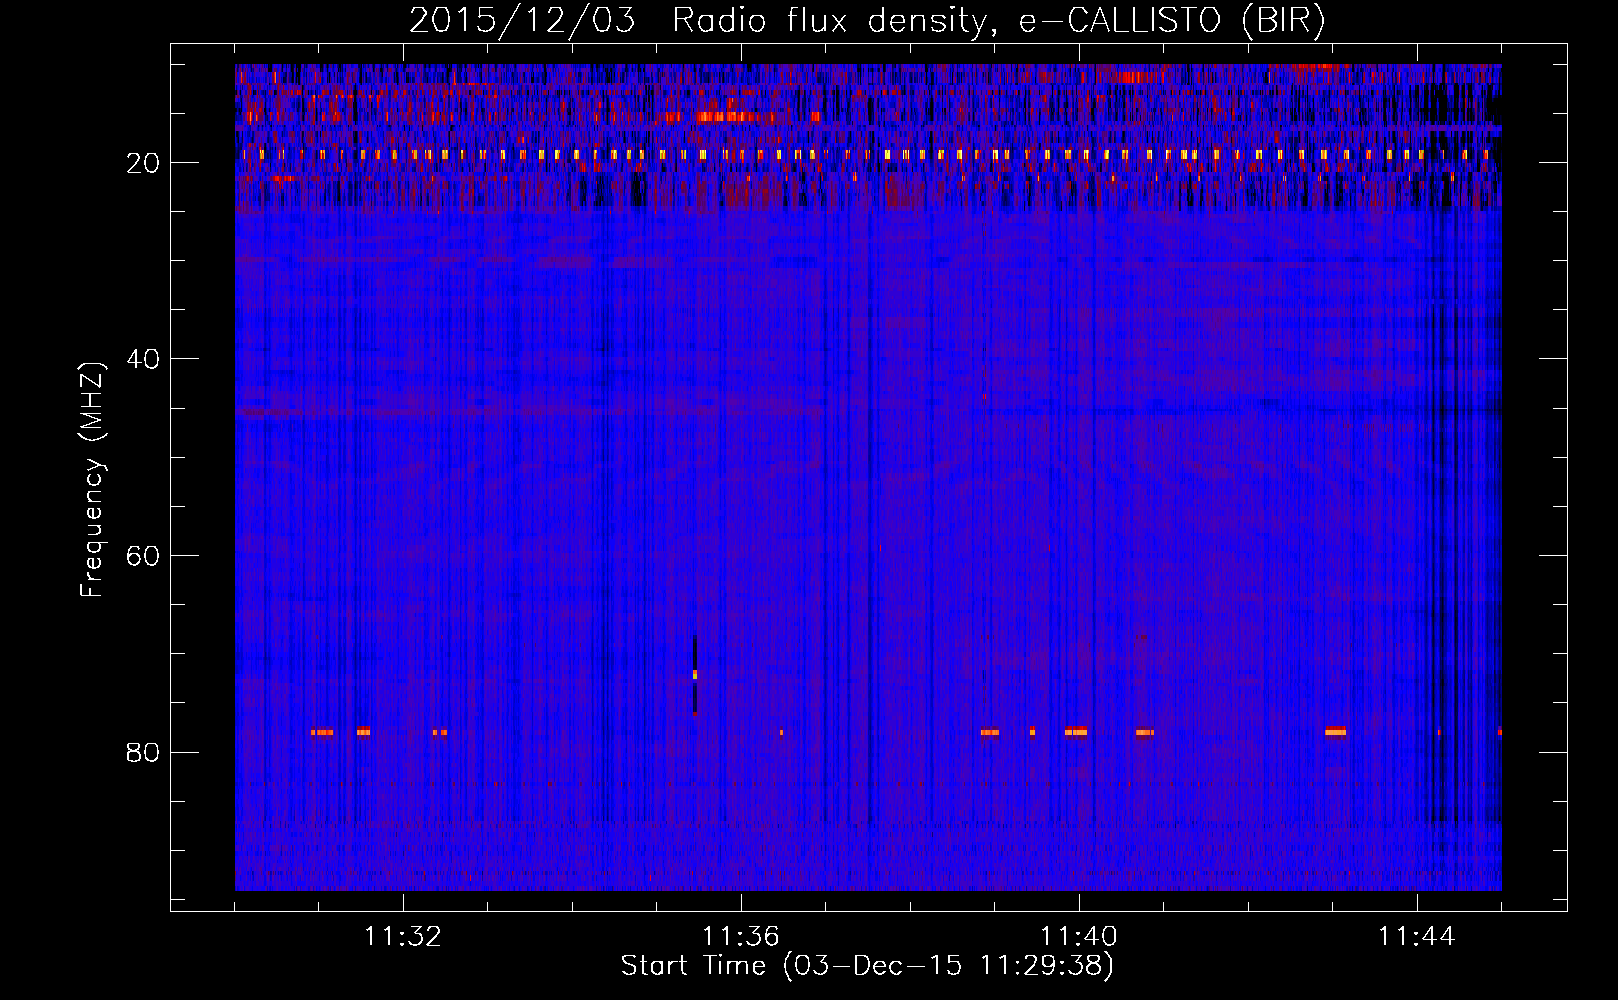Click the orange dash at the far right edge near 78 MHz
The width and height of the screenshot is (1618, 1000).
pyautogui.click(x=1499, y=732)
